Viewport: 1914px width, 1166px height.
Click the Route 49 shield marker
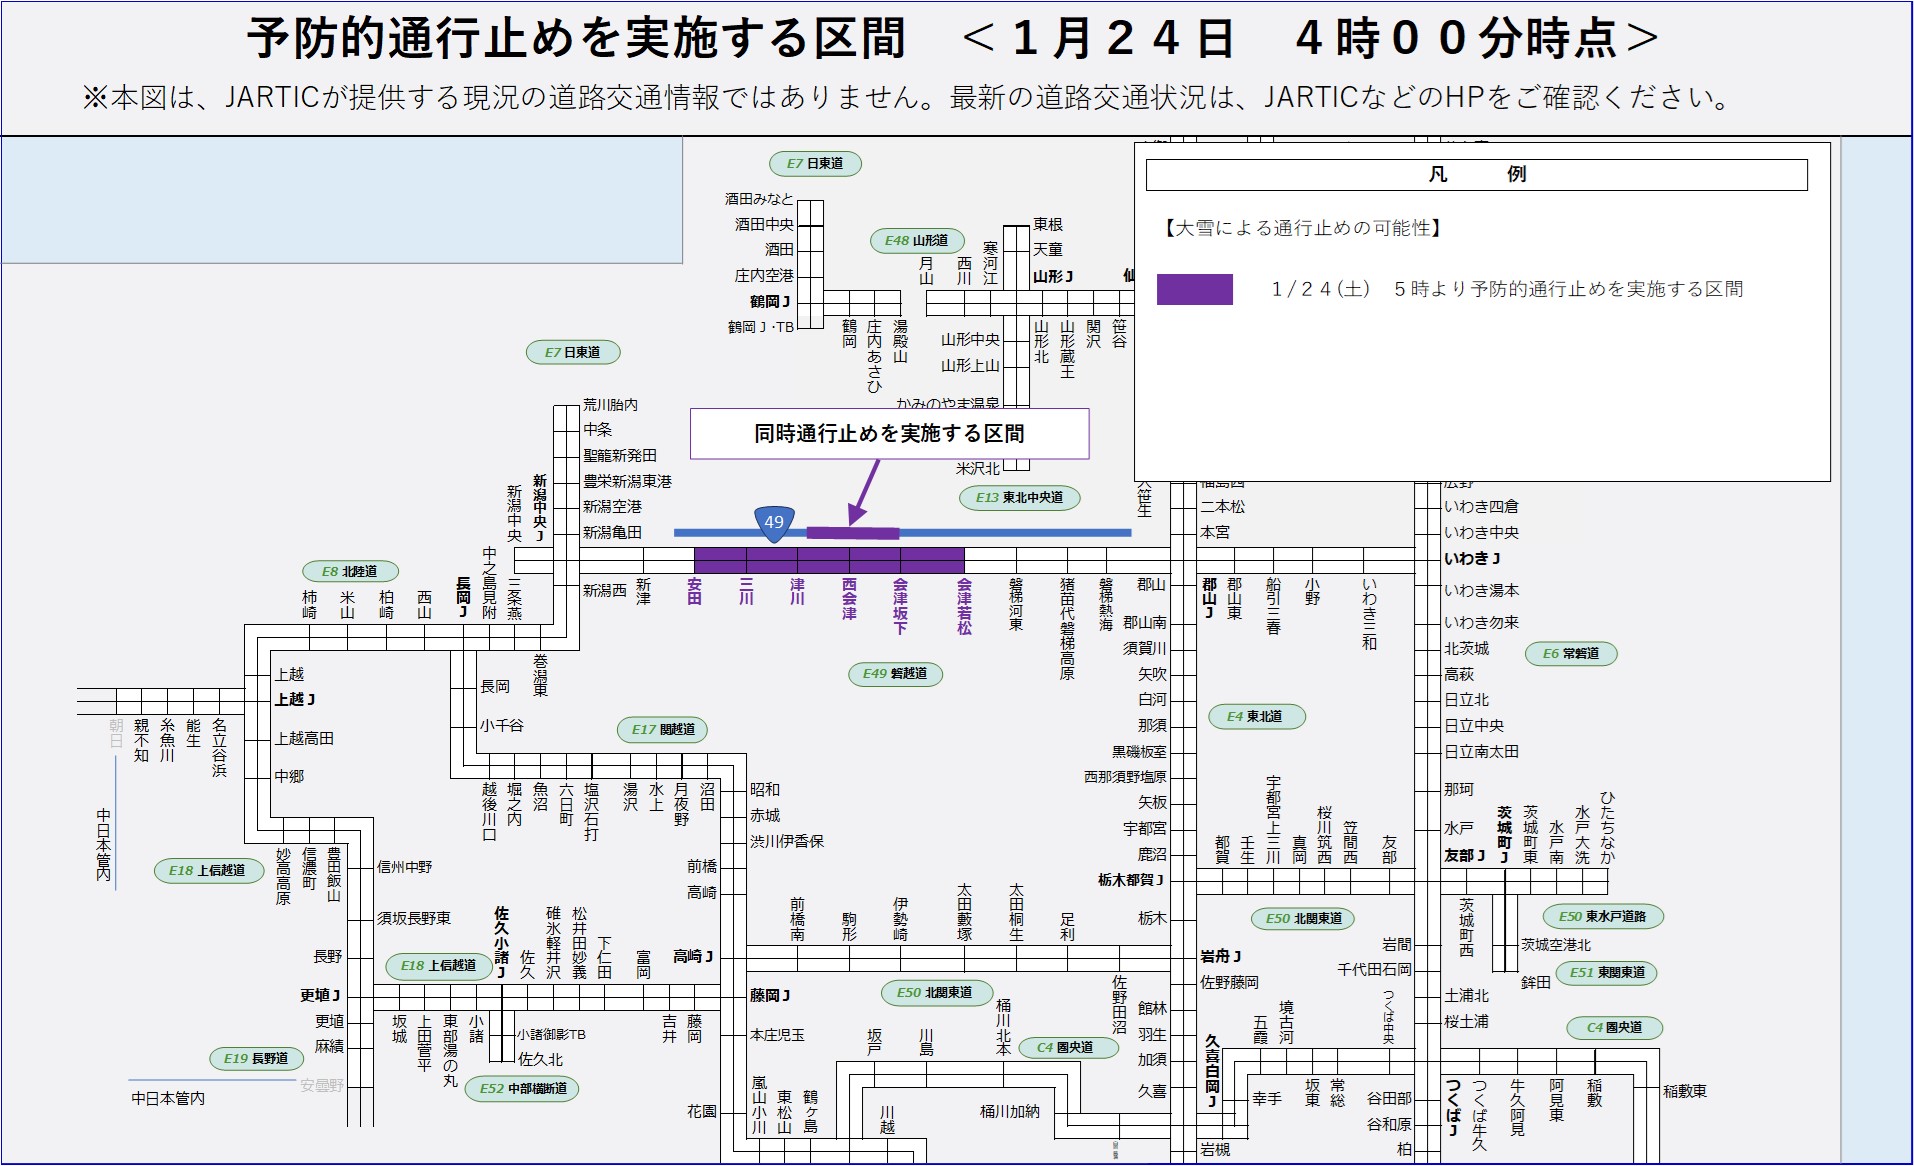click(x=773, y=522)
